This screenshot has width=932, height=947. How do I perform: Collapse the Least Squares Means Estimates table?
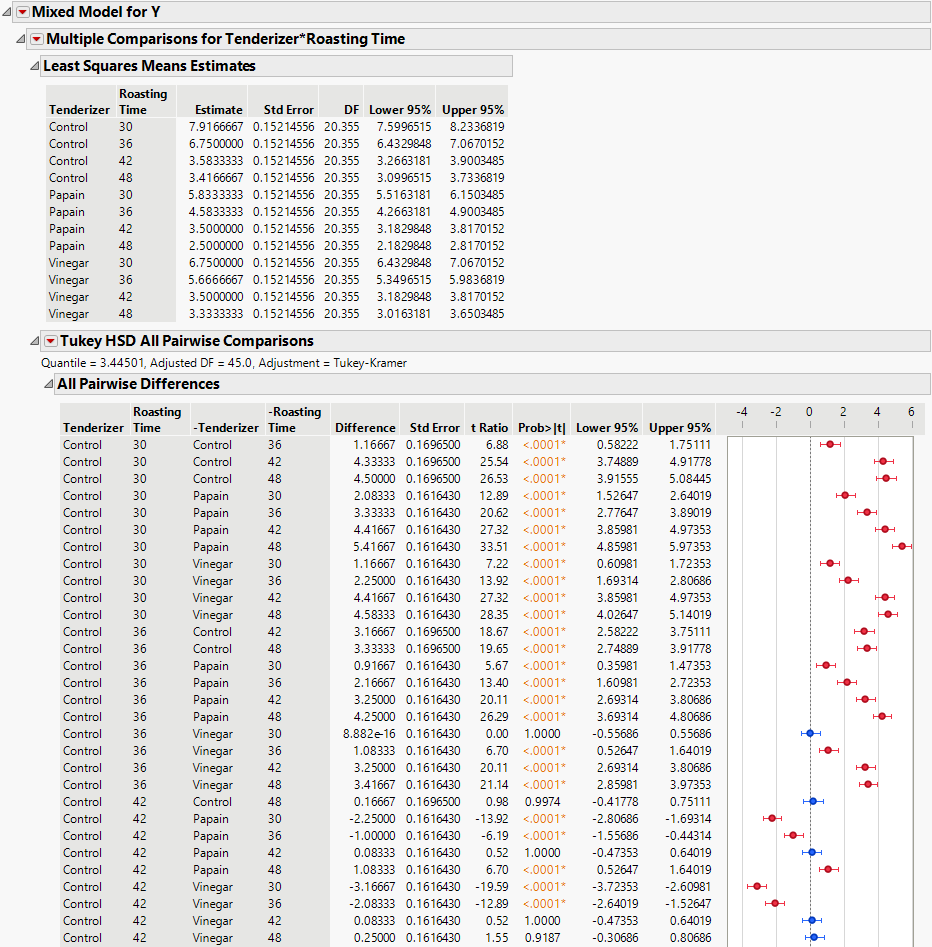35,66
